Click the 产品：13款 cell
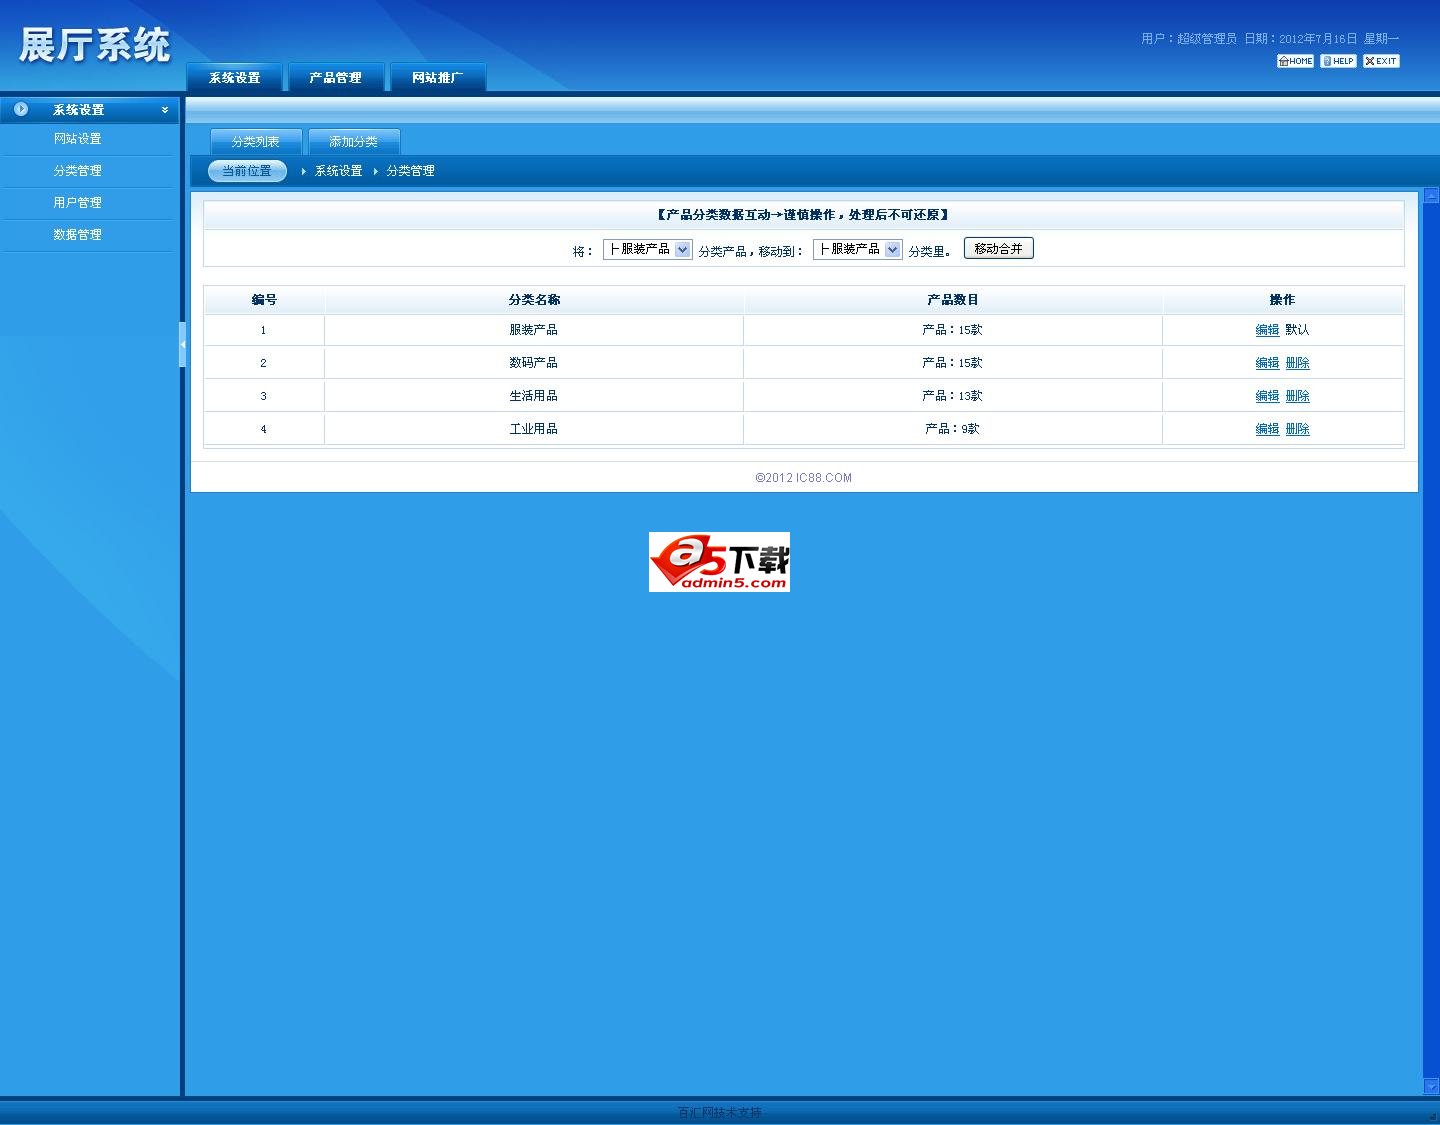Image resolution: width=1440 pixels, height=1125 pixels. pyautogui.click(x=953, y=396)
